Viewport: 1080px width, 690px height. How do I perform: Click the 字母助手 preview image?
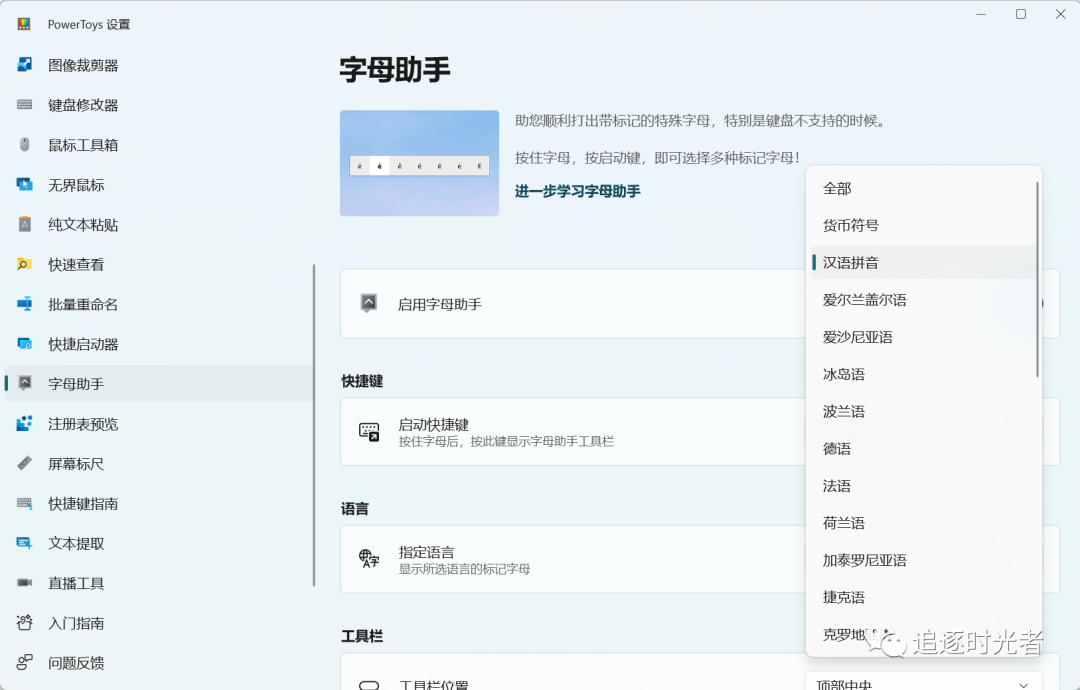(419, 162)
